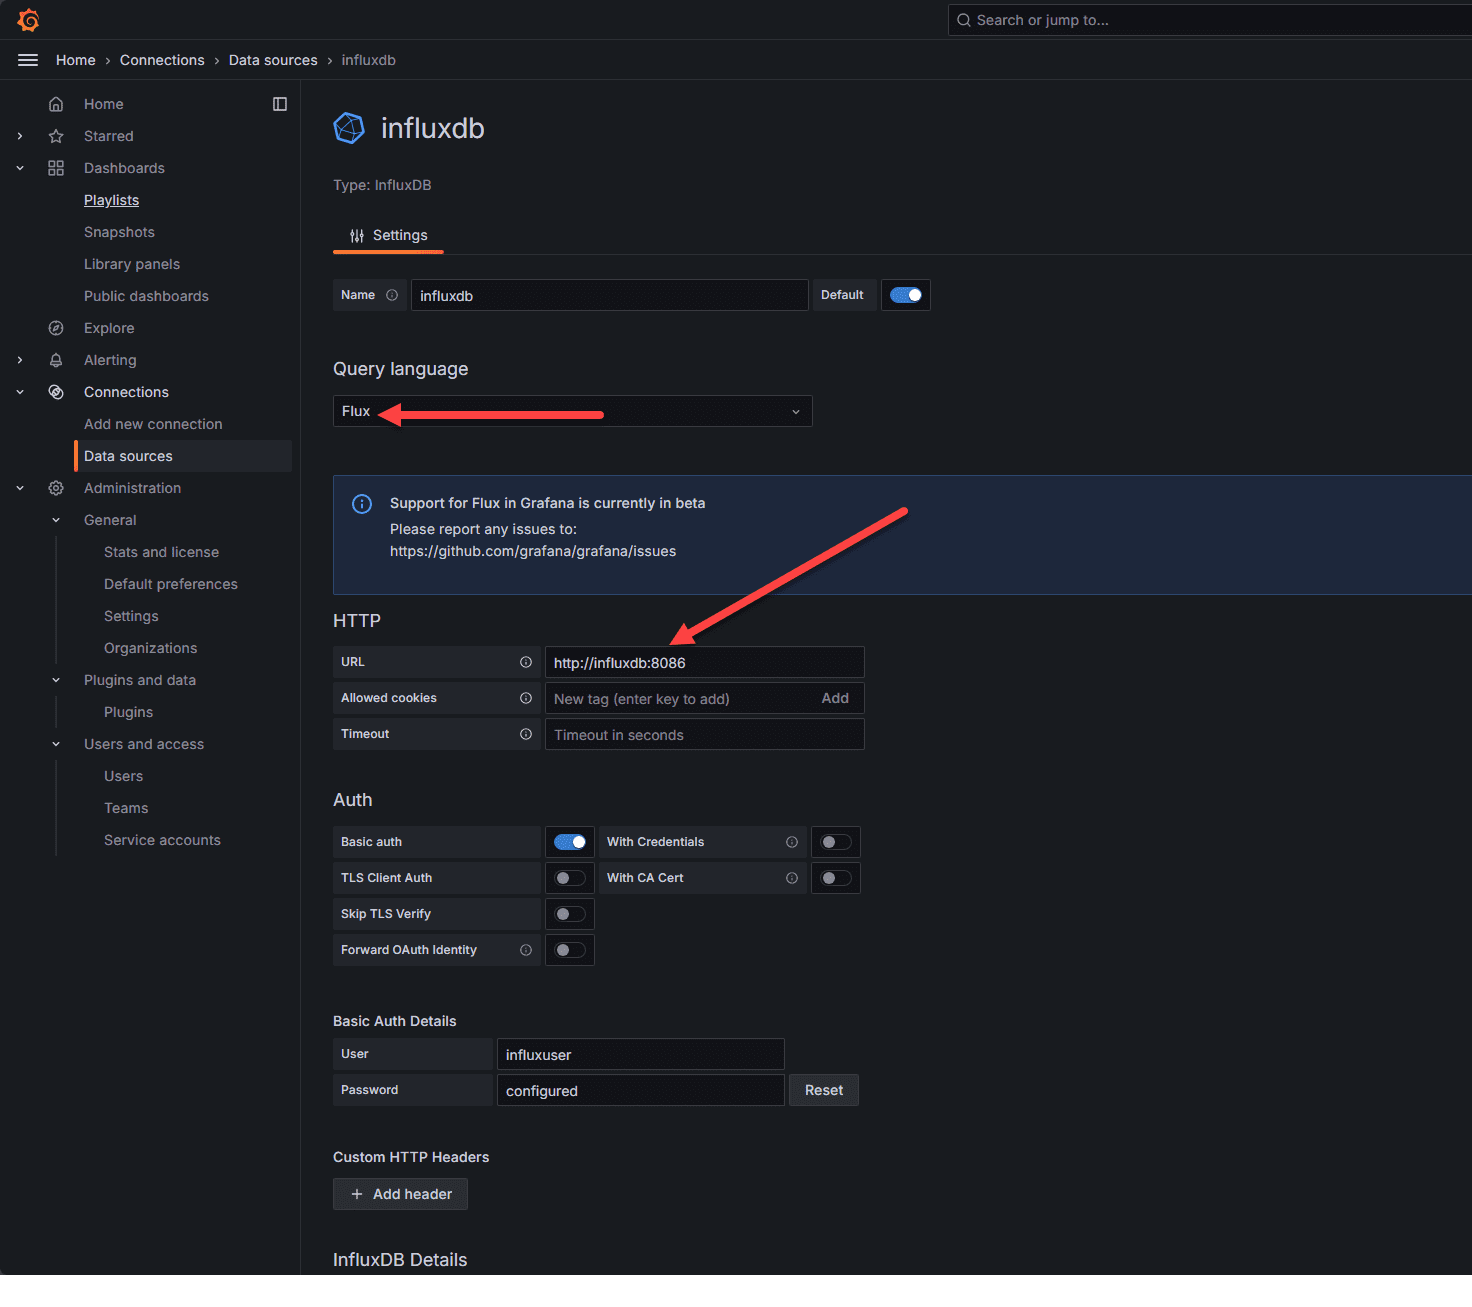Expand the Starred section chevron
The height and width of the screenshot is (1307, 1472).
click(20, 136)
